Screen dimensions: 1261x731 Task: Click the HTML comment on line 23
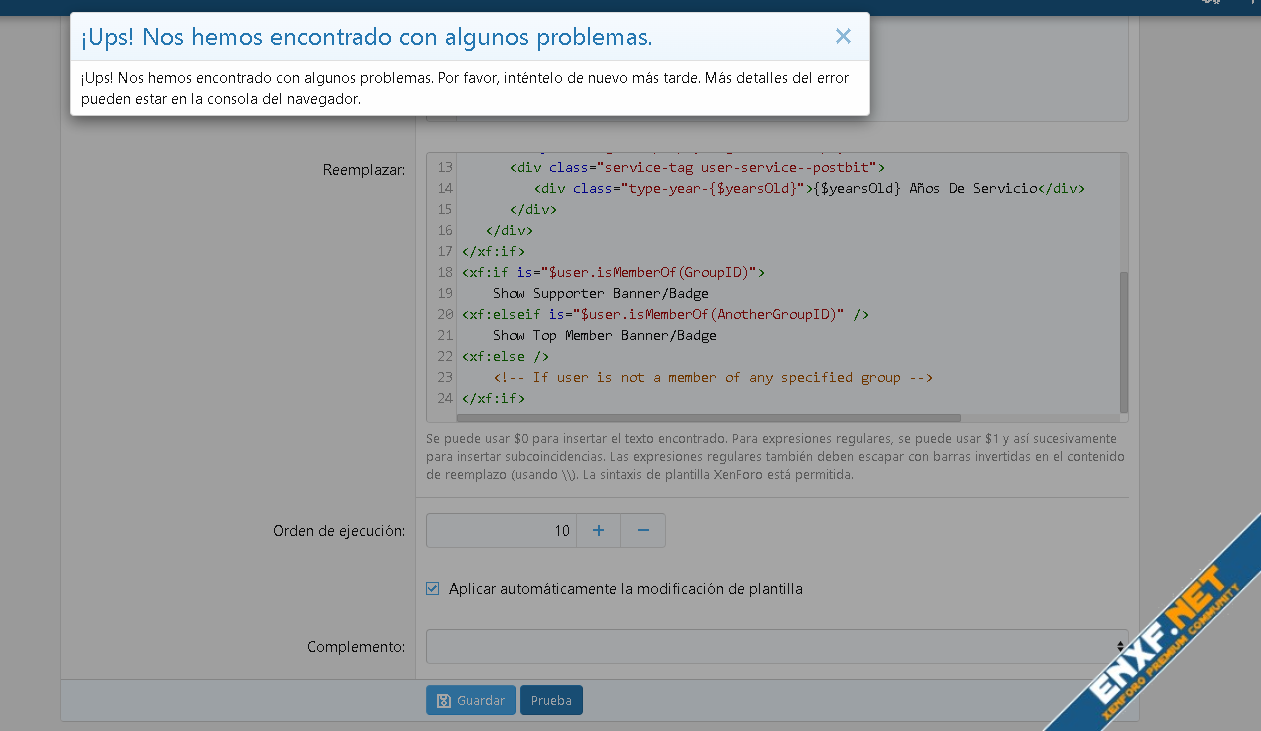712,377
